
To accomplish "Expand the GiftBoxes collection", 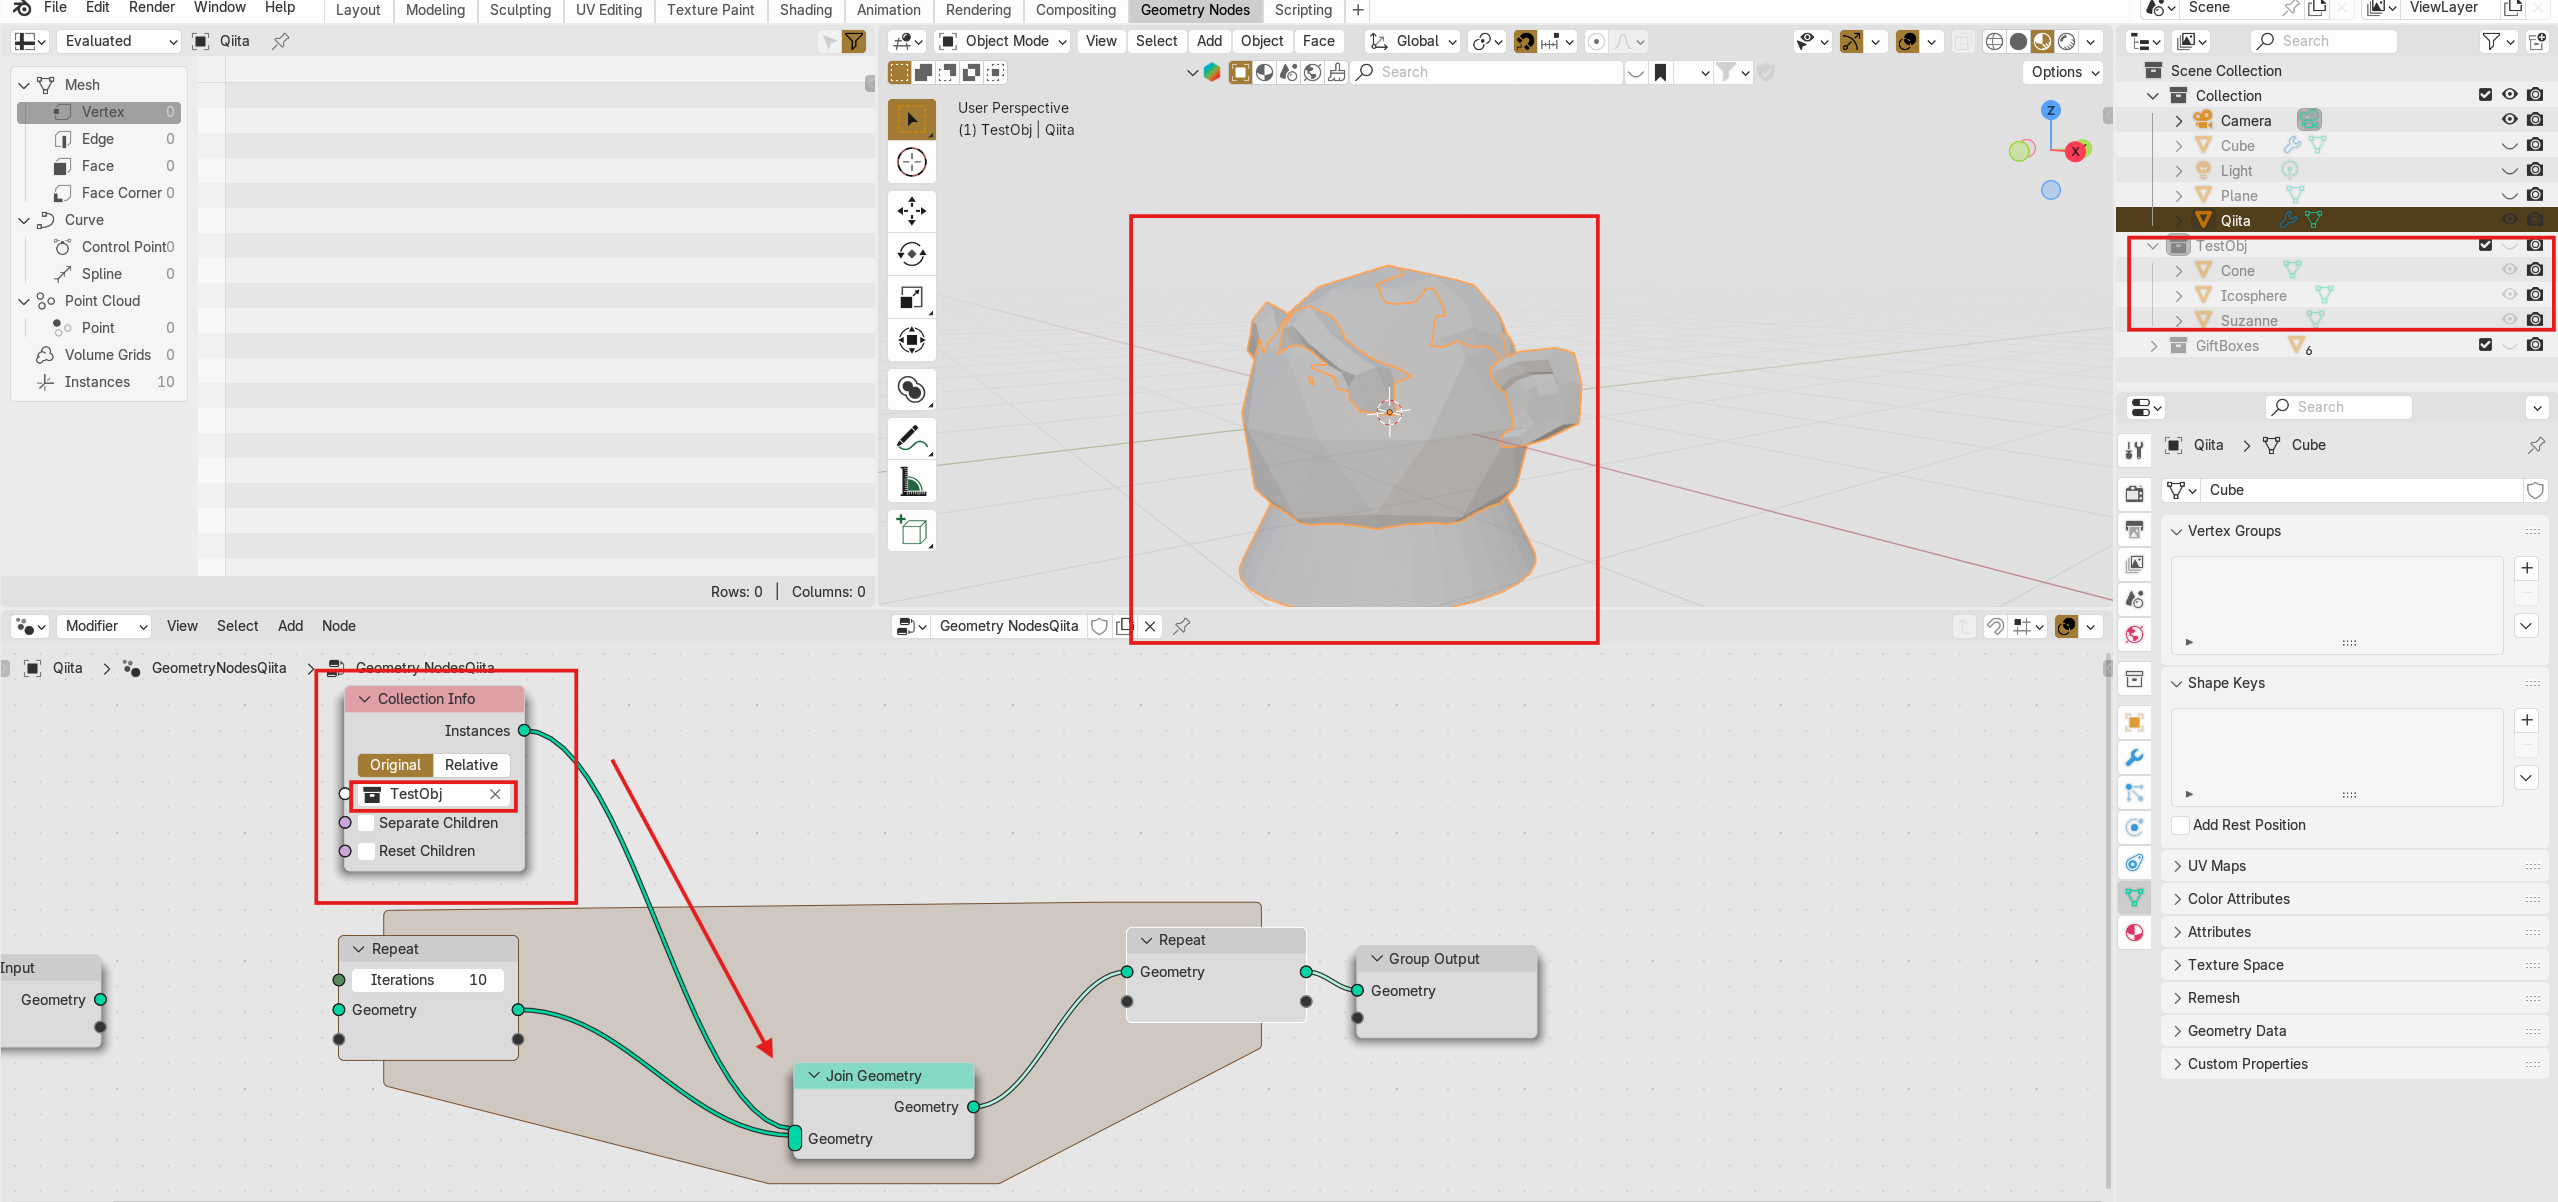I will 2154,346.
